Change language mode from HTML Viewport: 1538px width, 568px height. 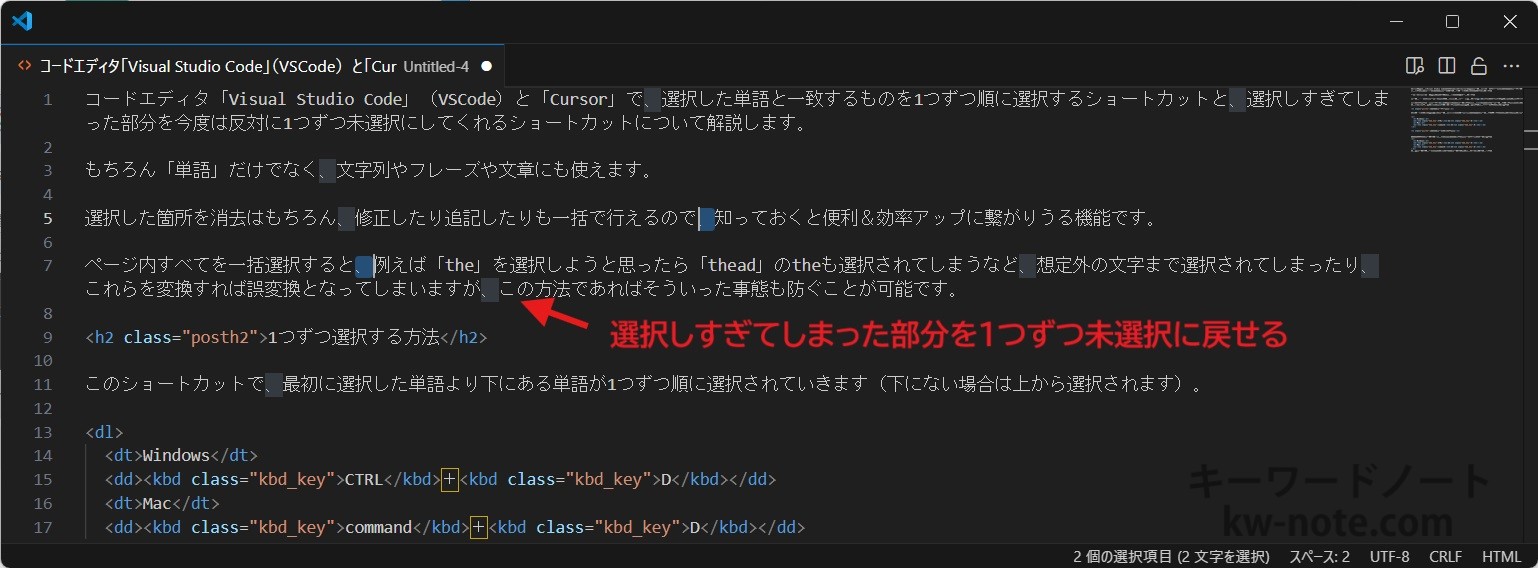coord(1501,556)
